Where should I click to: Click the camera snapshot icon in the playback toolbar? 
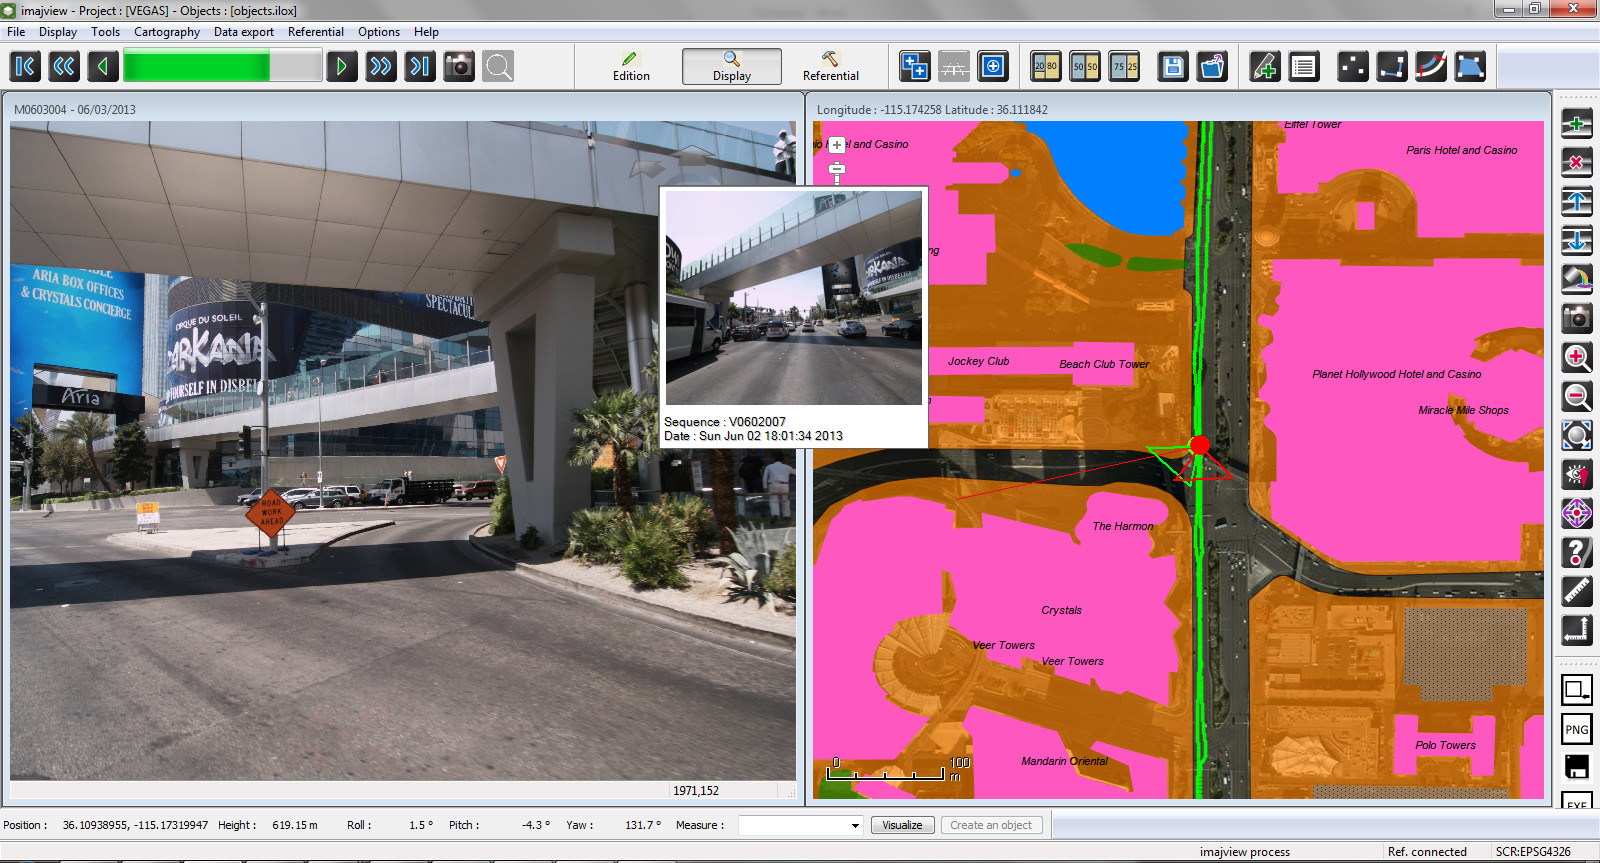[x=459, y=67]
